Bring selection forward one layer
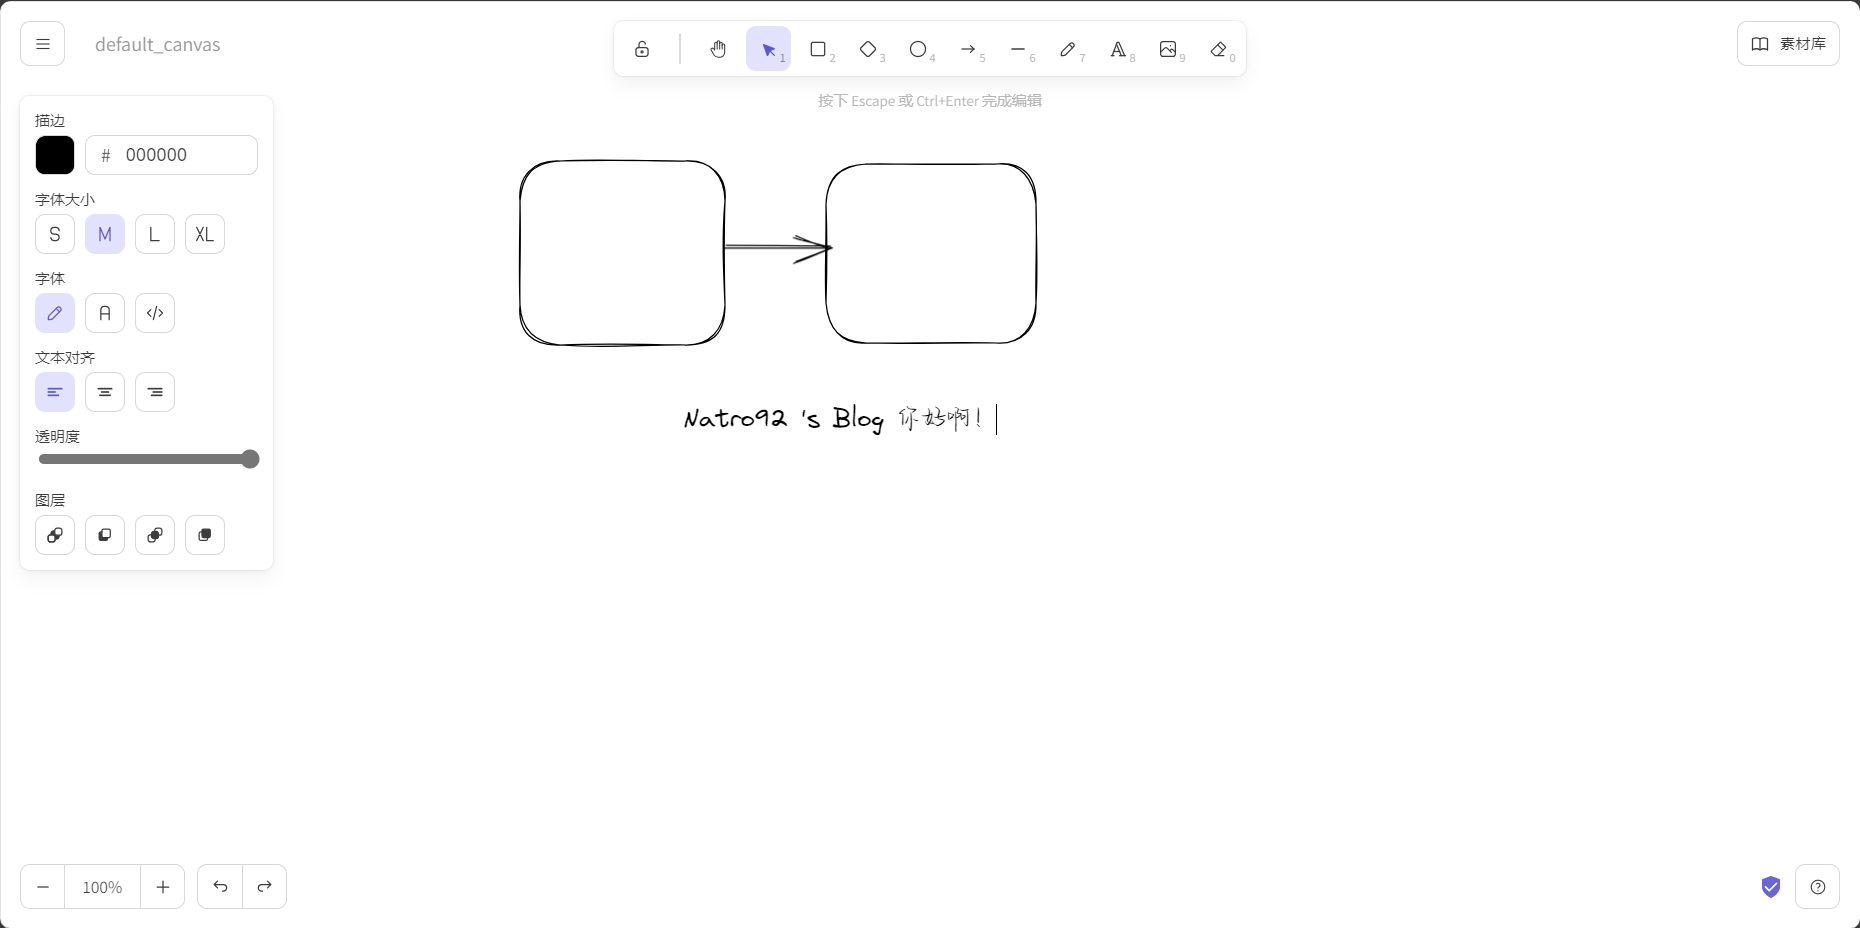1860x928 pixels. click(155, 535)
